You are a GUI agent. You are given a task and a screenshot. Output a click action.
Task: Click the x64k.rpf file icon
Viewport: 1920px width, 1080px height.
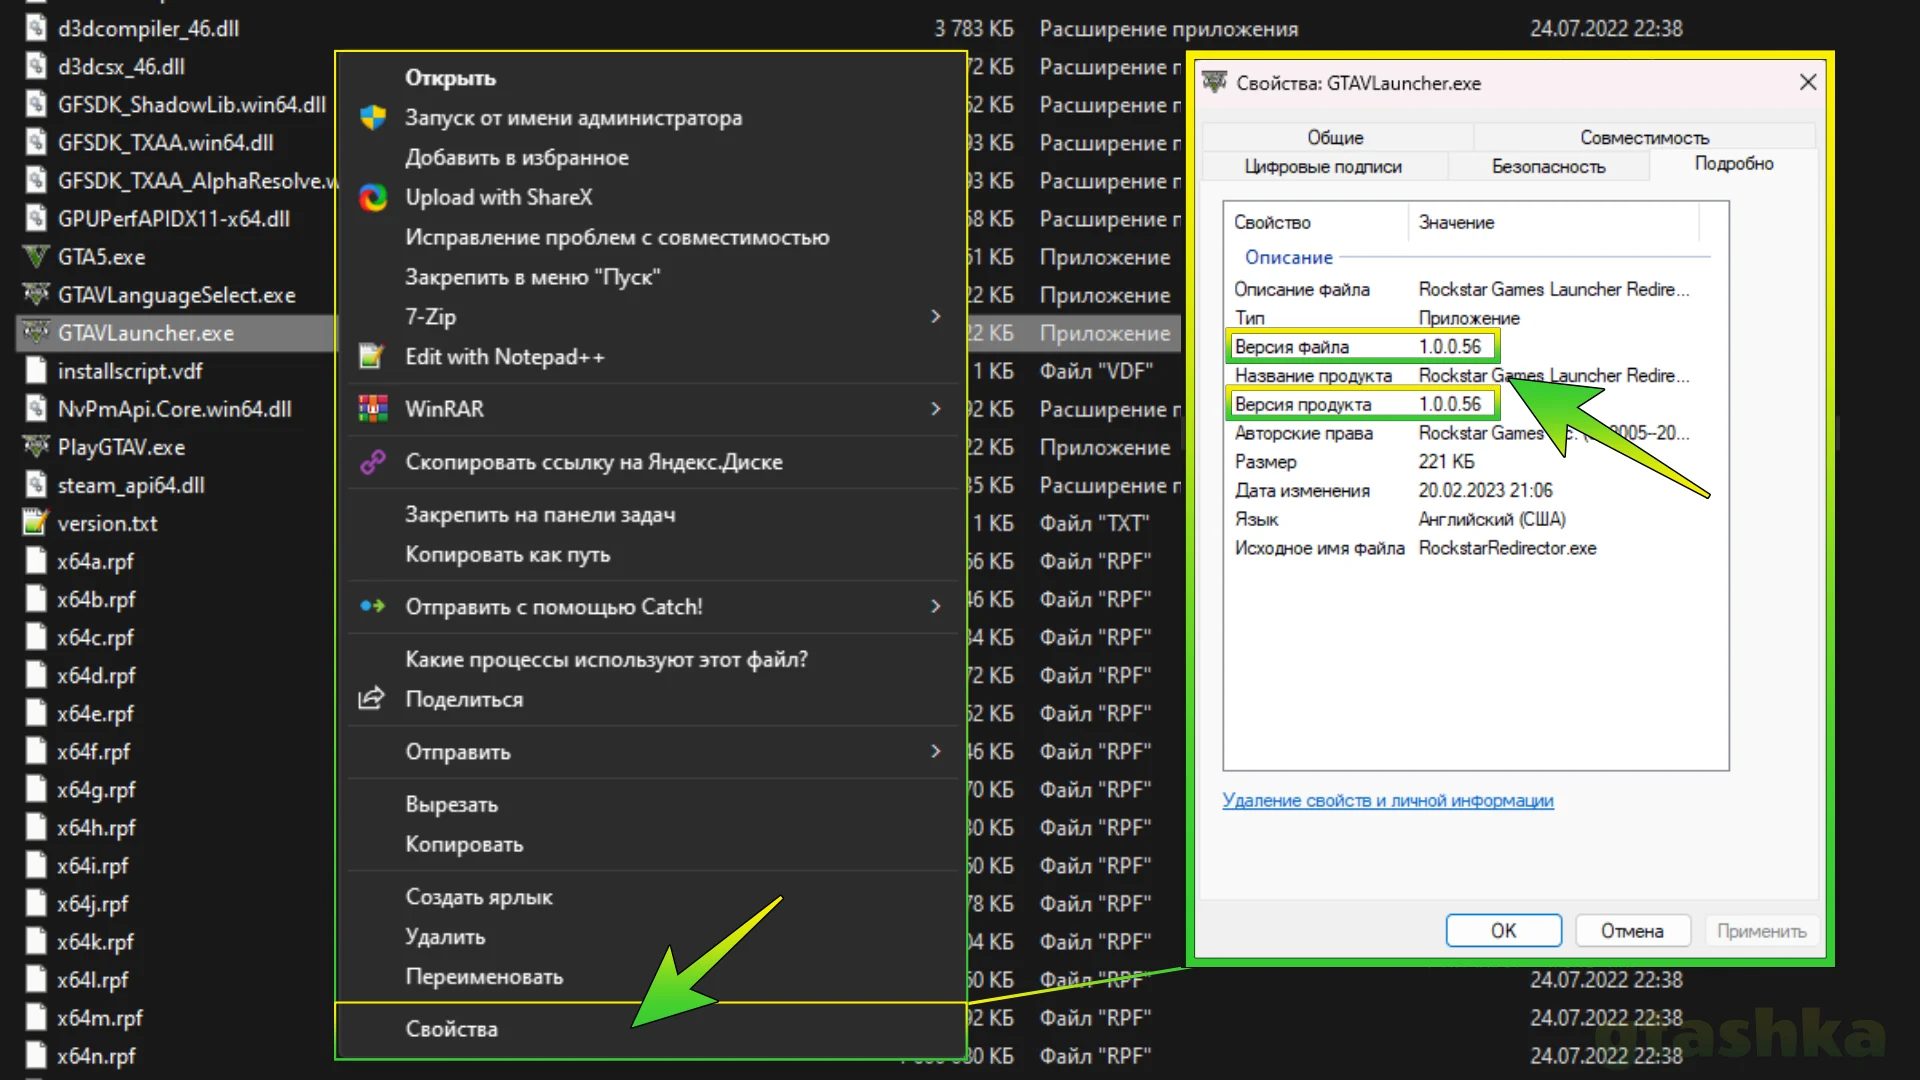[x=36, y=942]
